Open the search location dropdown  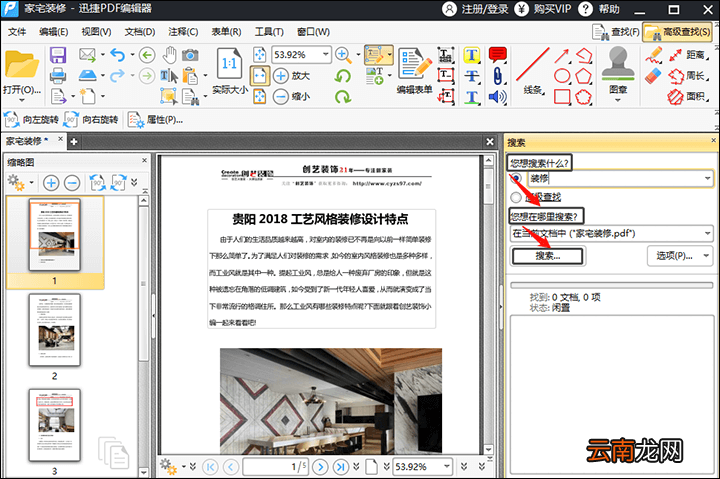(708, 233)
